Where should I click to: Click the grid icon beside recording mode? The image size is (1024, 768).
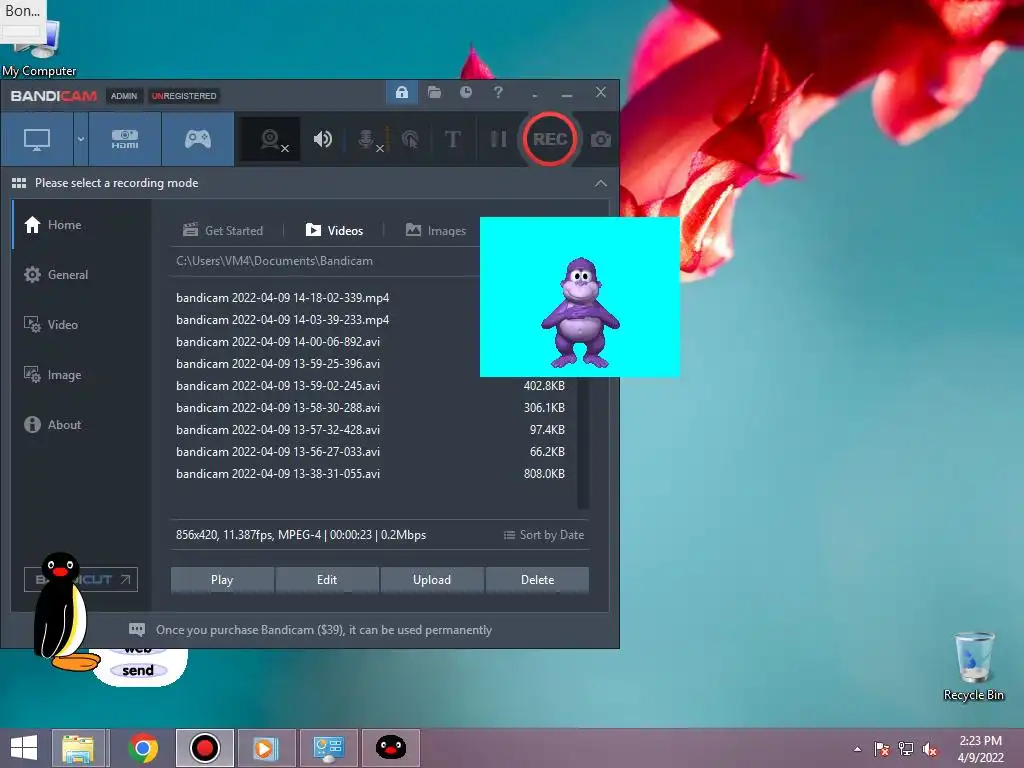click(19, 183)
